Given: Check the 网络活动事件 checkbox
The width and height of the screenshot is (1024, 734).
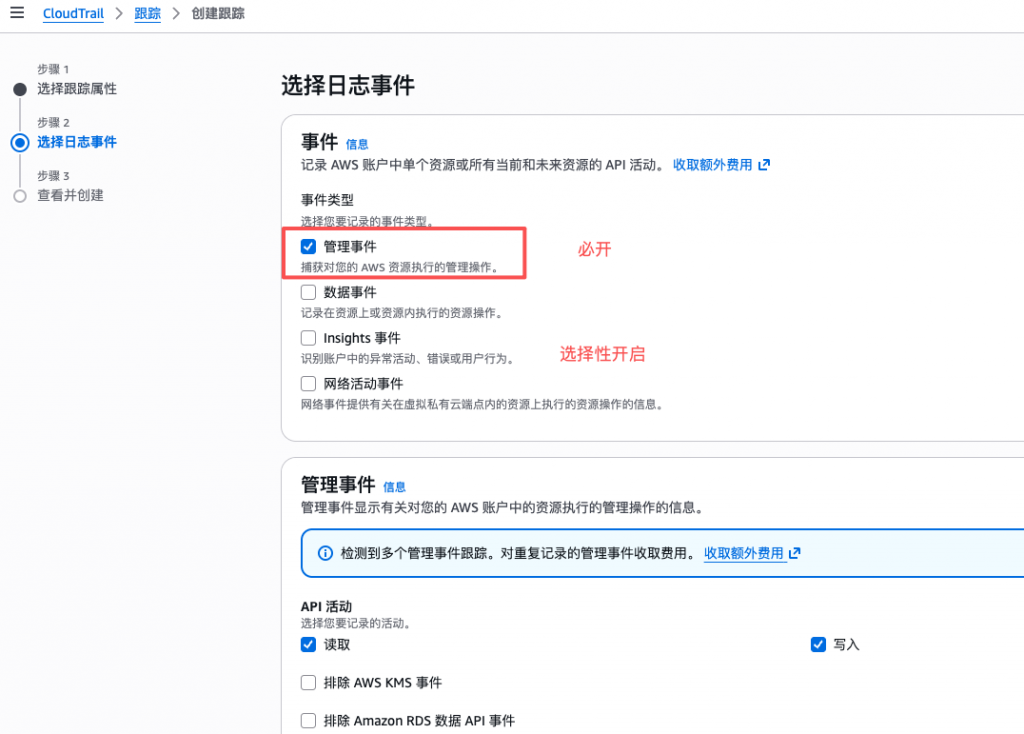Looking at the screenshot, I should (x=309, y=383).
